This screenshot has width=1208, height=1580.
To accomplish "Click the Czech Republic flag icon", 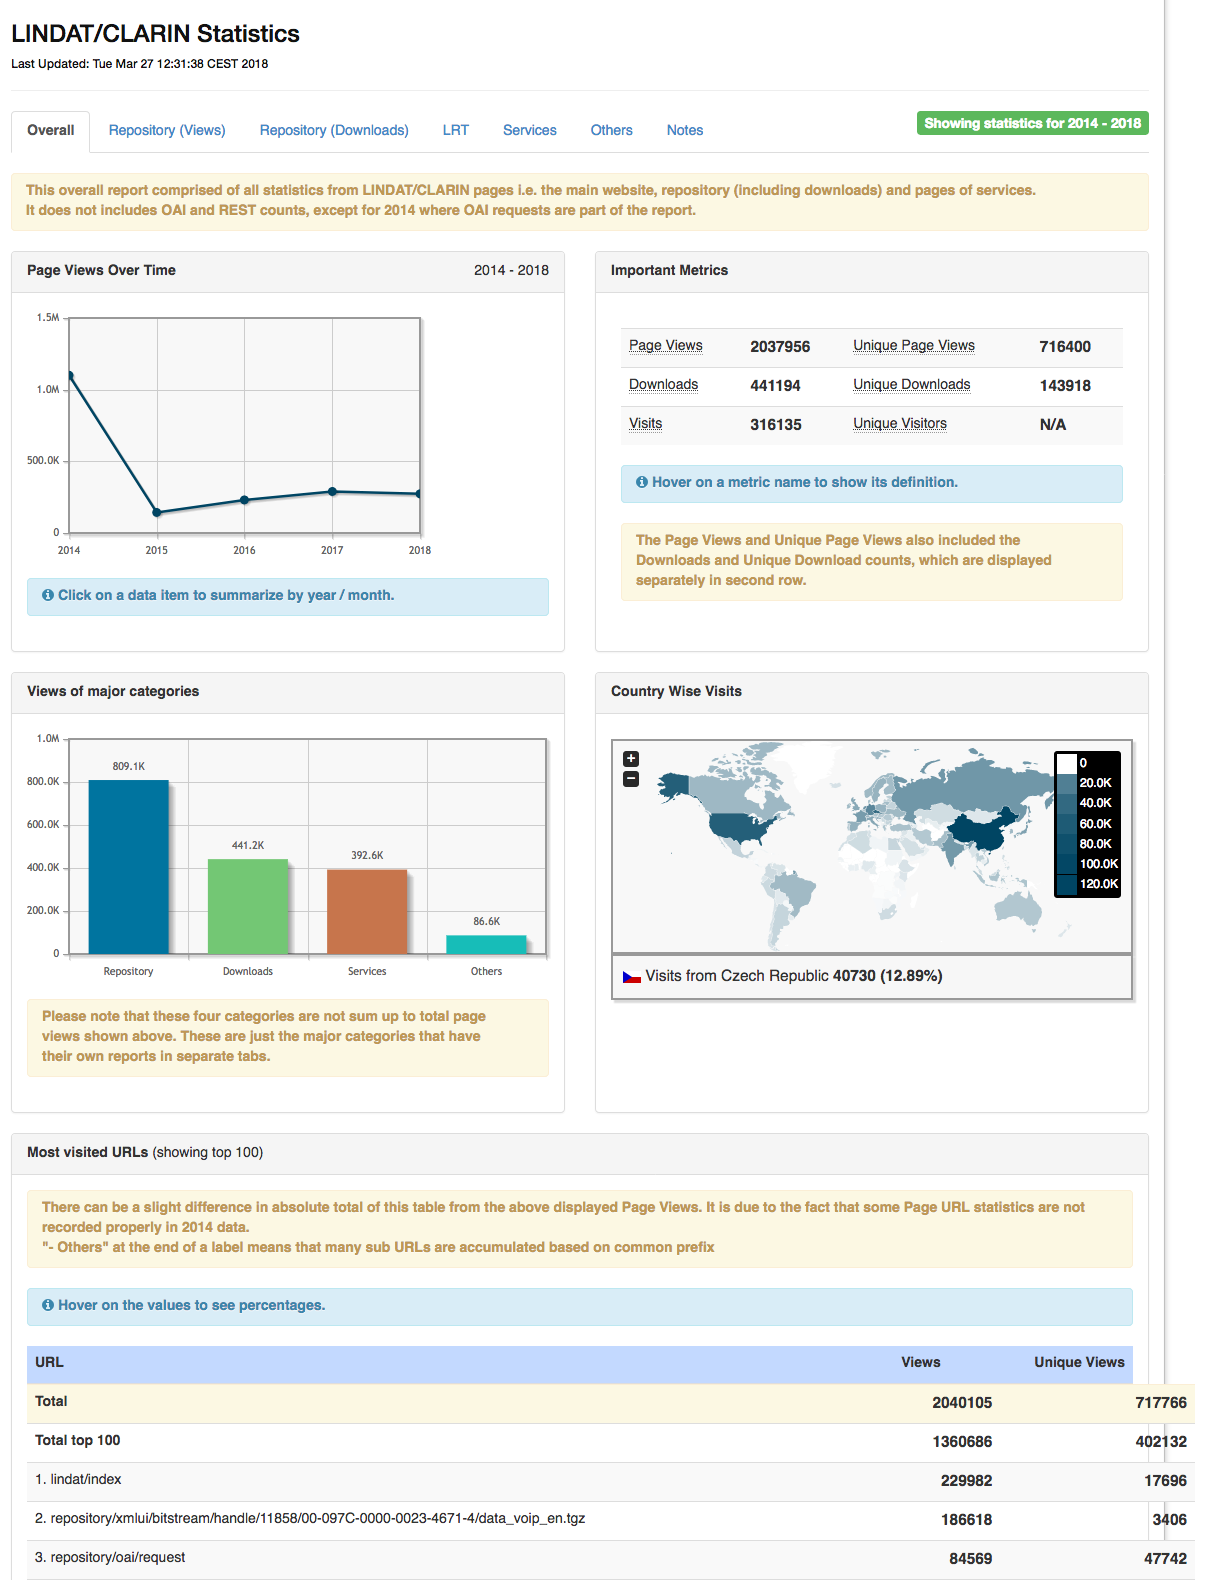I will (x=632, y=976).
